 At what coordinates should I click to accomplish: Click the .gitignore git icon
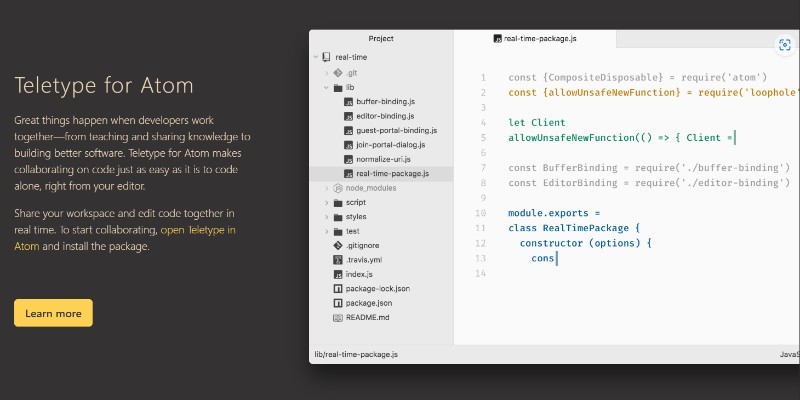coord(337,245)
